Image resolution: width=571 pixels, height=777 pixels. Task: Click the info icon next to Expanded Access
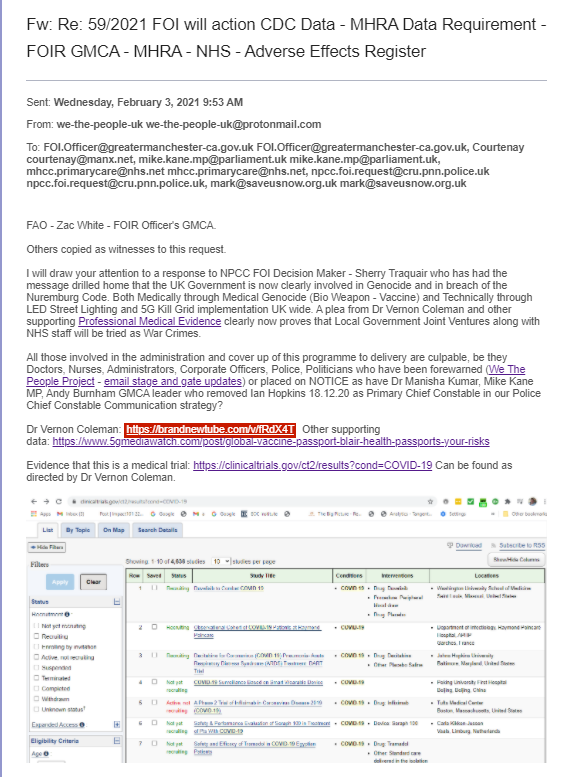click(82, 724)
